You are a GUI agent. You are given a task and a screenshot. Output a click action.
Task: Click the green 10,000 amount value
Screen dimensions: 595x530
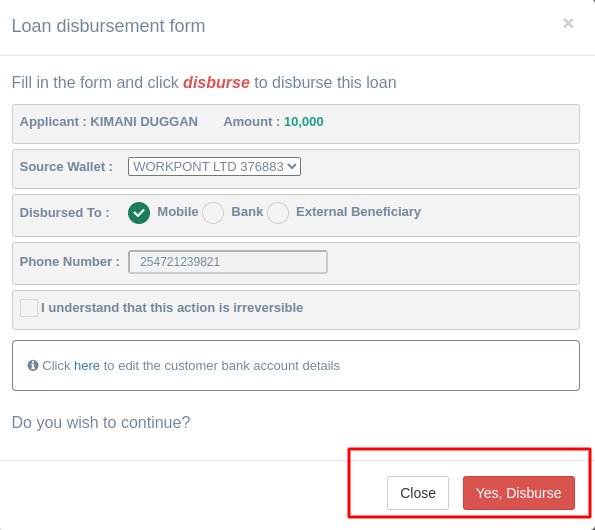(304, 122)
